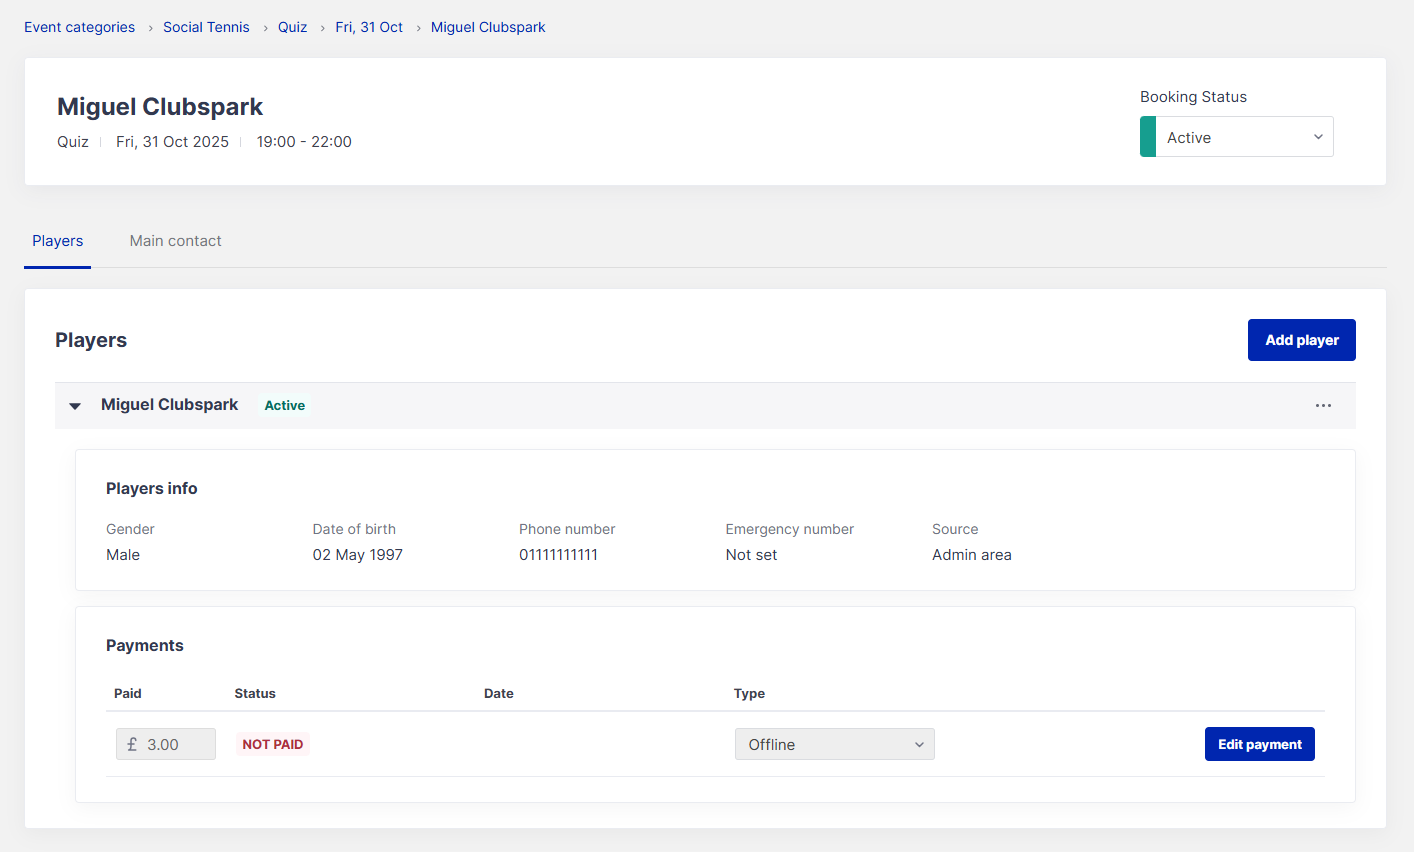Open the three-dot player options menu
Image resolution: width=1414 pixels, height=852 pixels.
point(1323,405)
